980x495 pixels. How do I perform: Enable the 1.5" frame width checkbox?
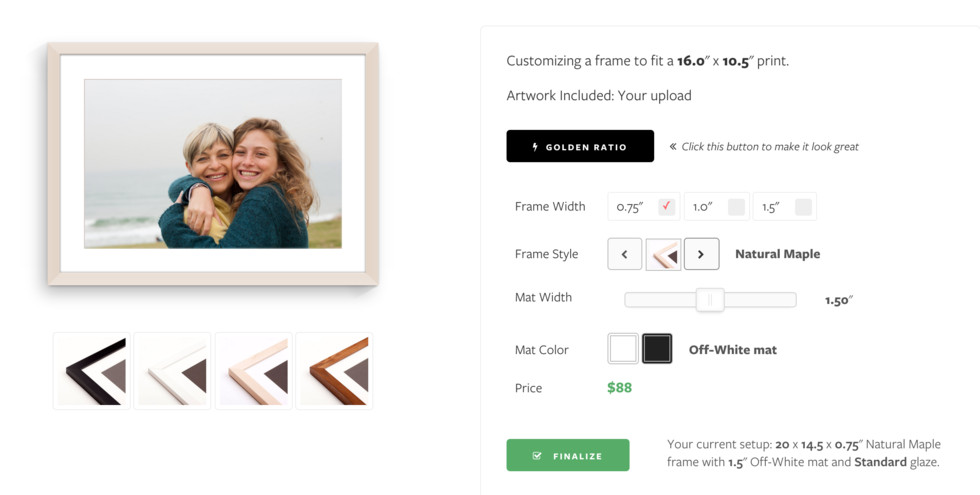tap(803, 207)
